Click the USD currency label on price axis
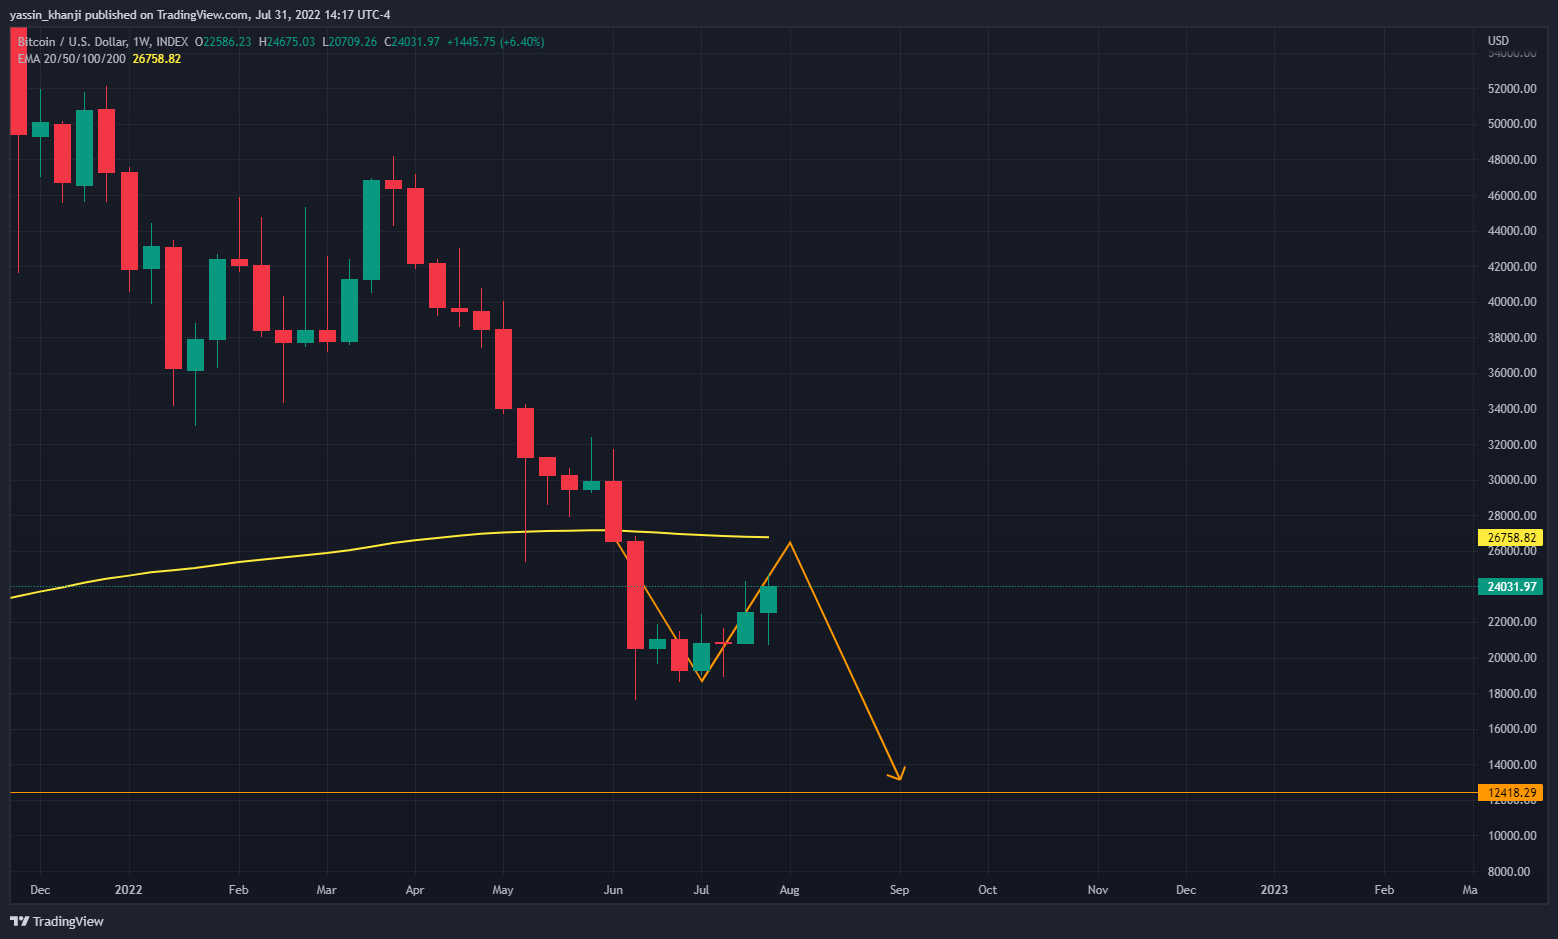The image size is (1558, 939). point(1498,41)
